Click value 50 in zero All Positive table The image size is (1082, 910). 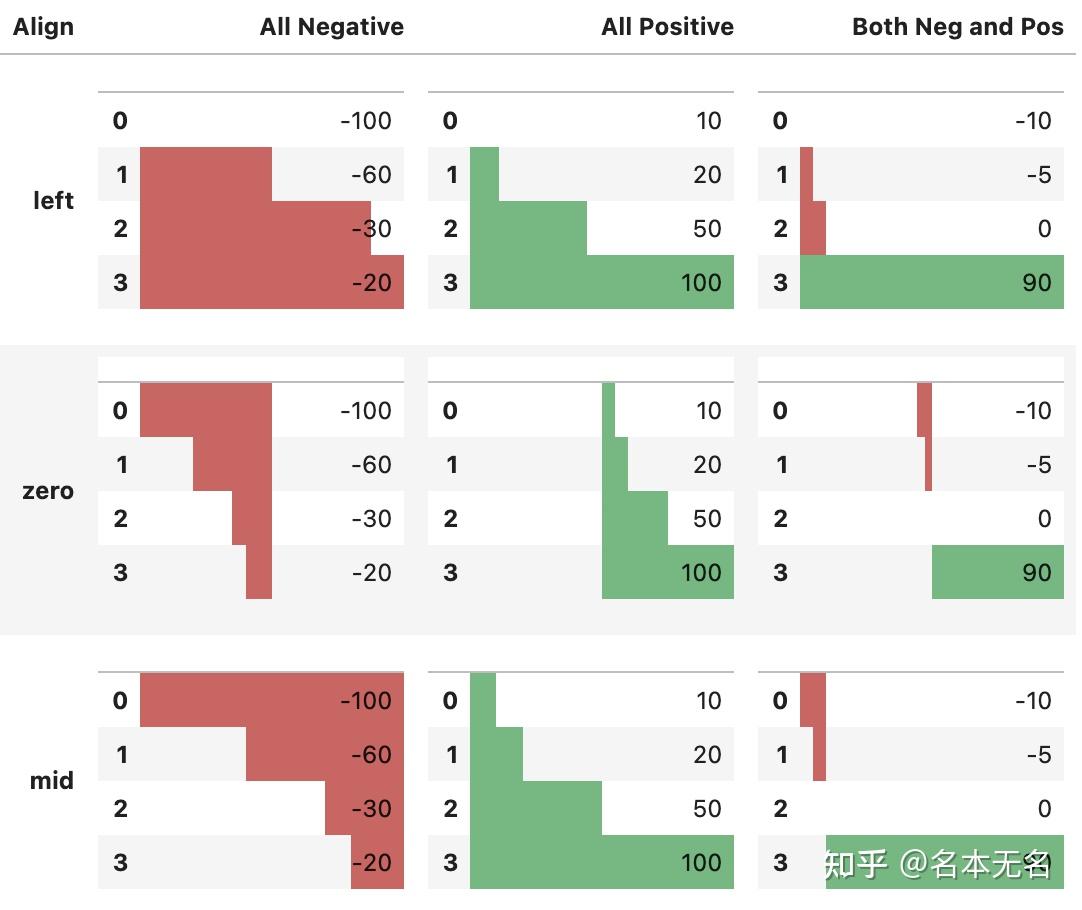click(707, 519)
